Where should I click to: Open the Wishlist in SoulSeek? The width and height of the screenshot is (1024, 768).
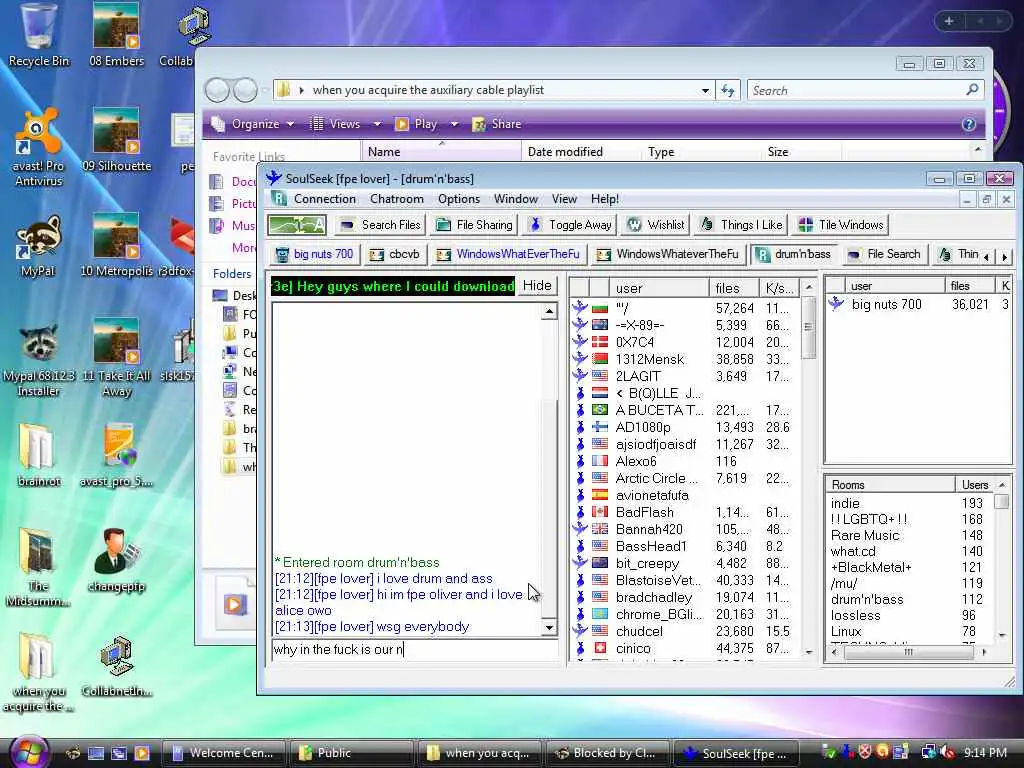pyautogui.click(x=656, y=225)
